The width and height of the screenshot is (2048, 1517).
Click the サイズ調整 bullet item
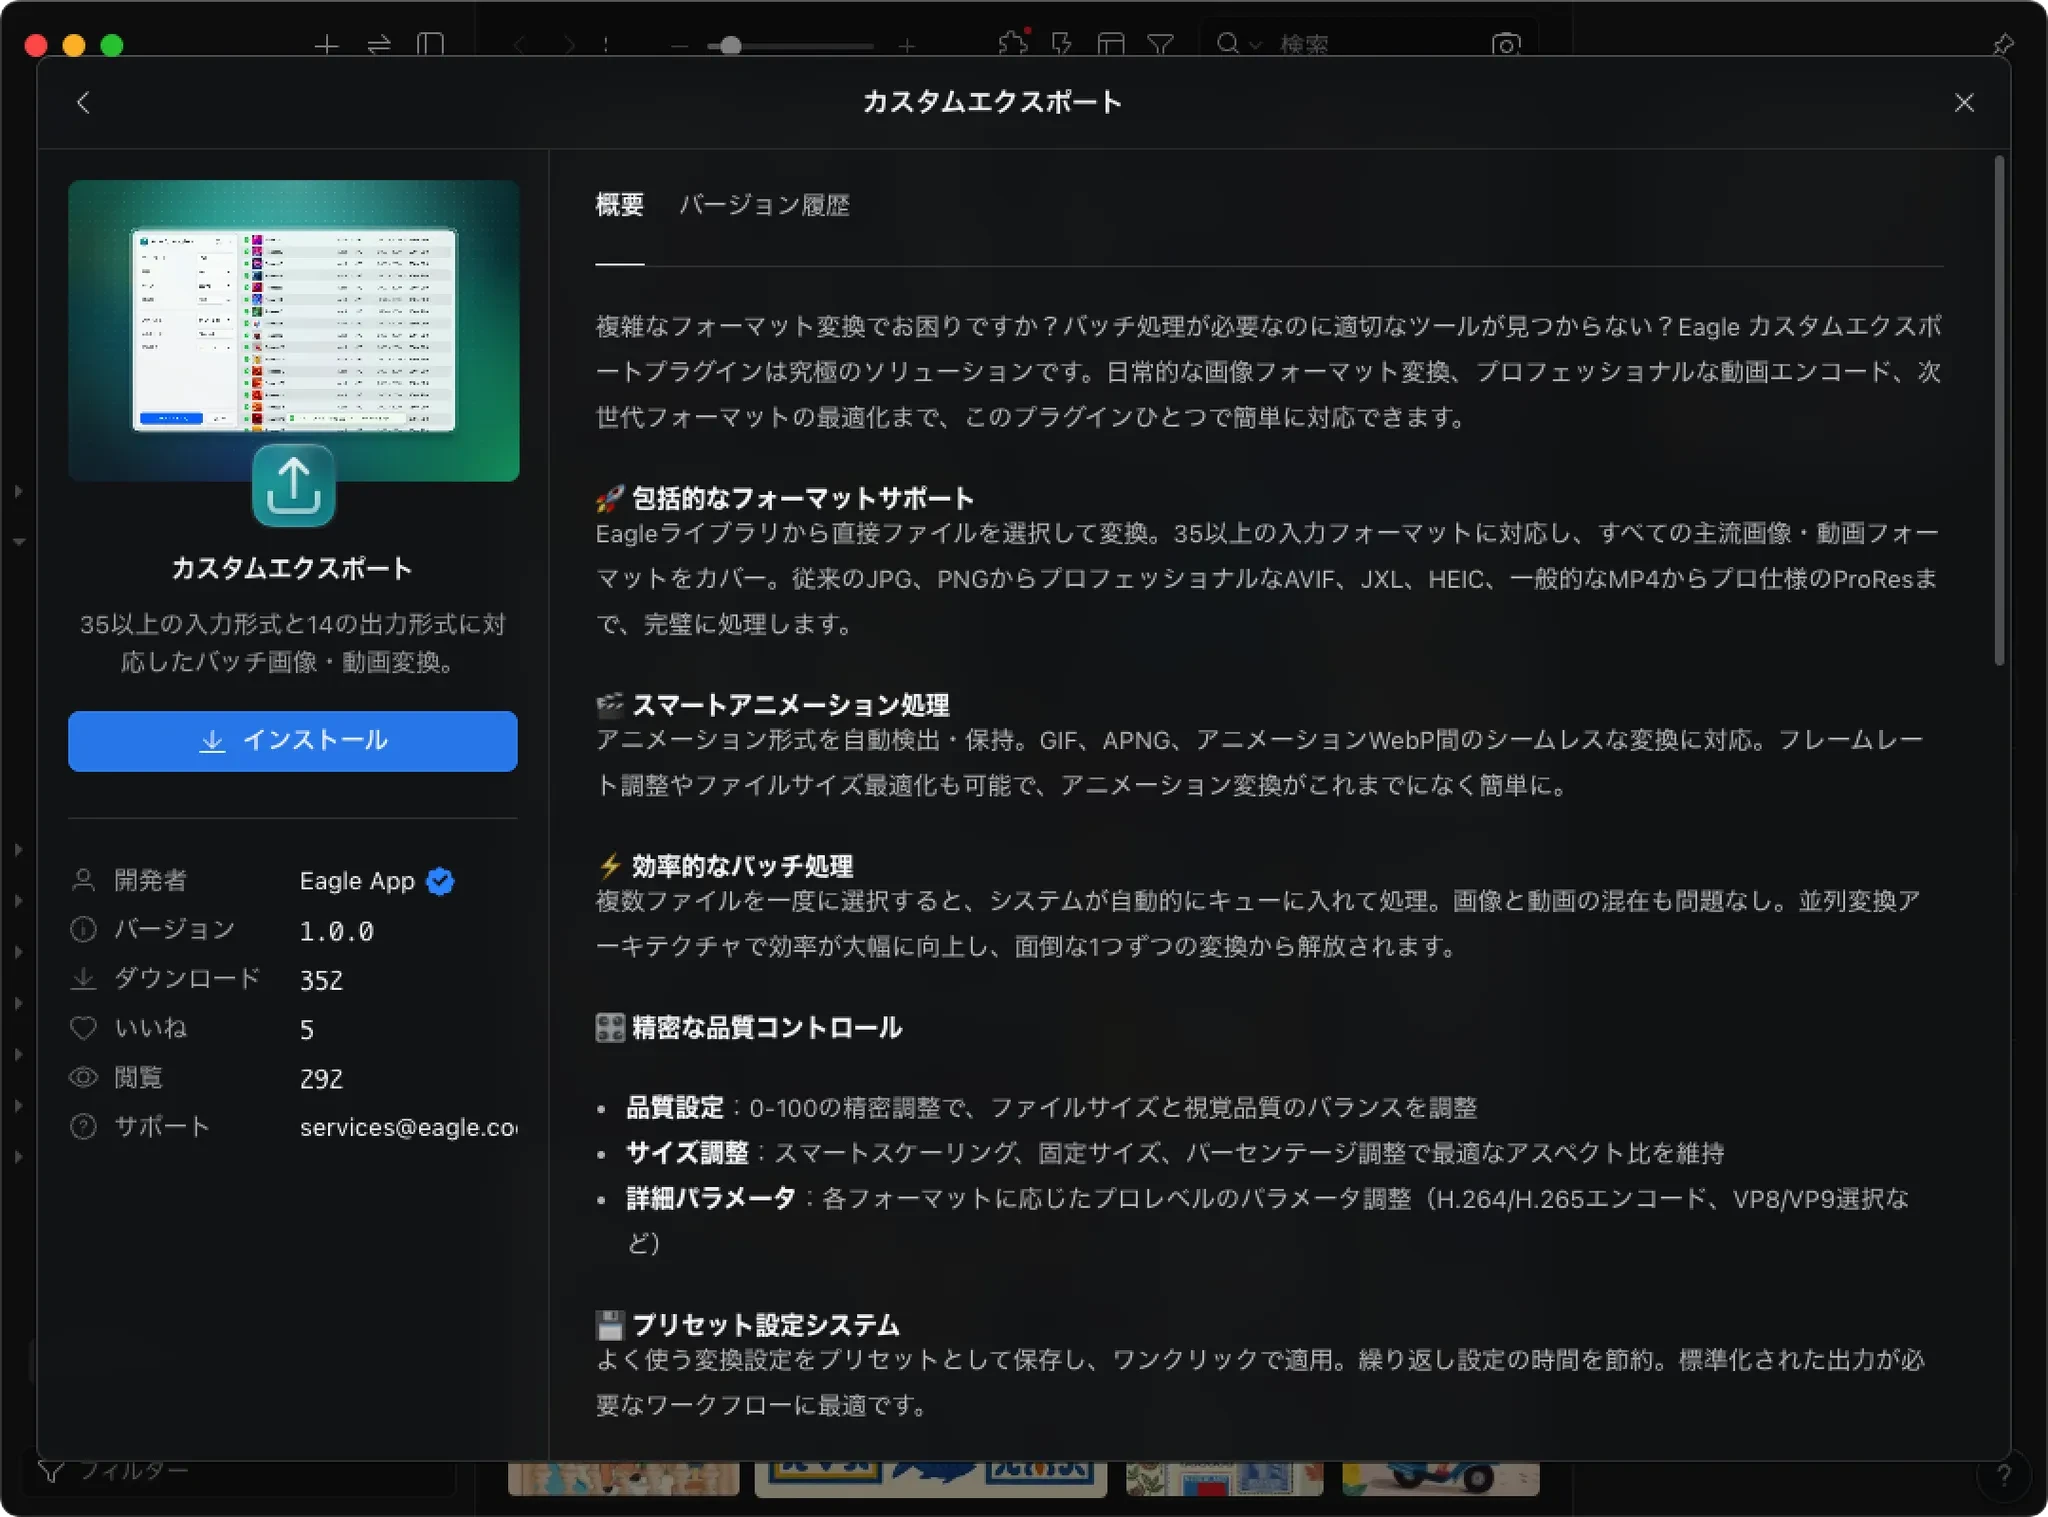1175,1153
